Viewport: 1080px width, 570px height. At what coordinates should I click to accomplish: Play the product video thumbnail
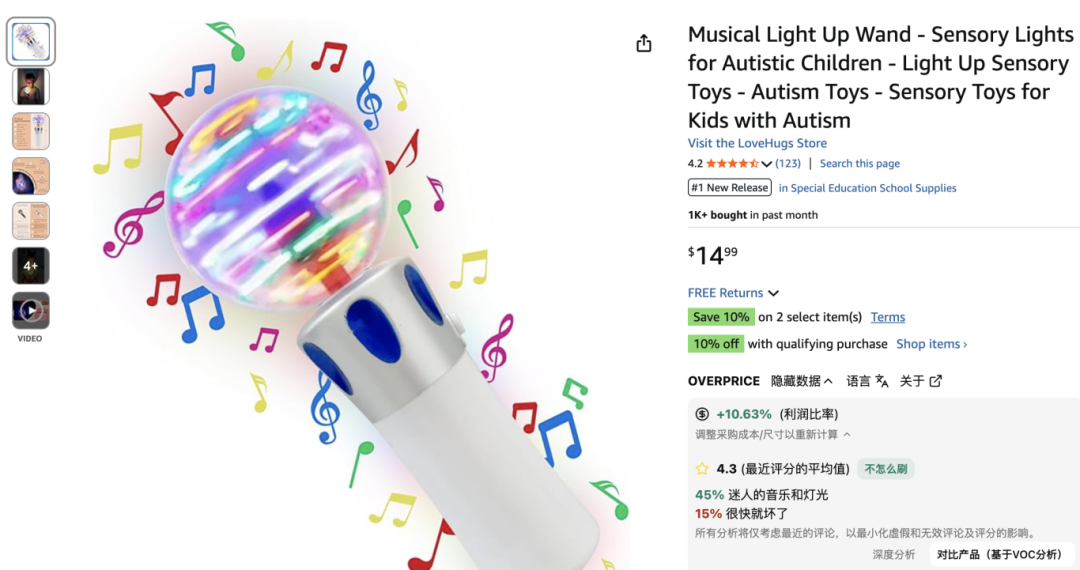[x=30, y=311]
